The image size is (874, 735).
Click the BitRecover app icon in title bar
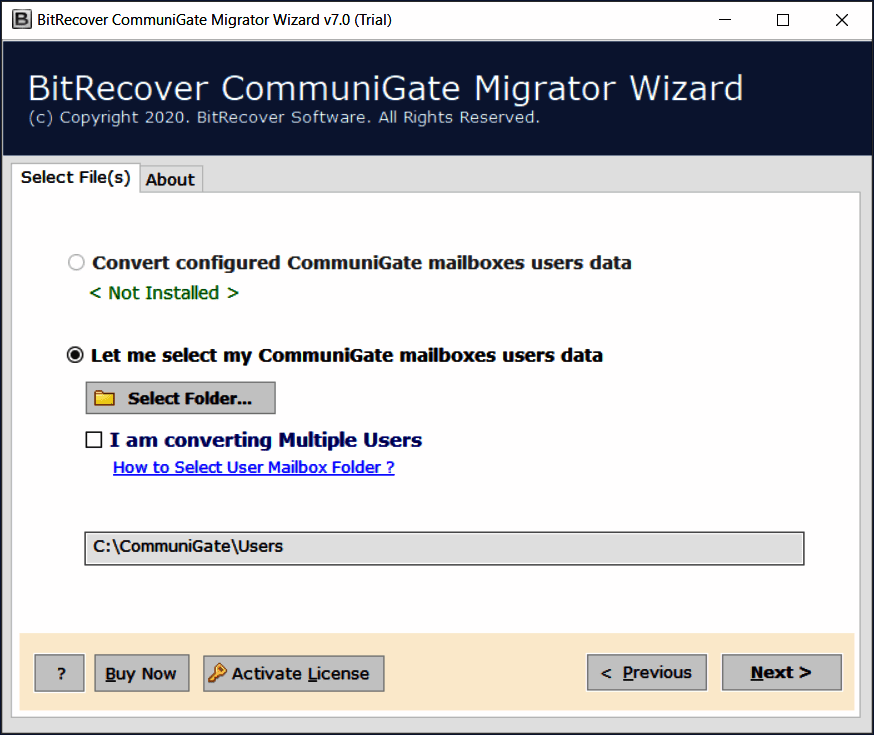point(17,20)
